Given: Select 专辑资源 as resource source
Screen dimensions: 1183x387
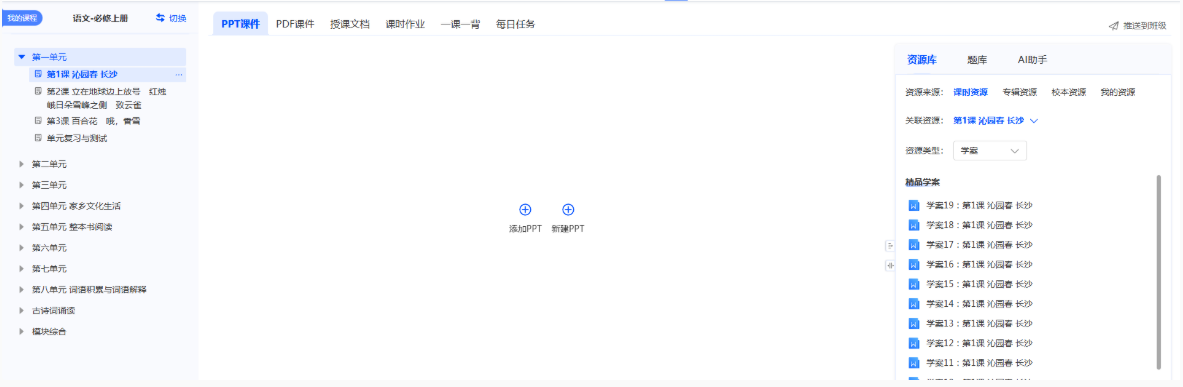Looking at the screenshot, I should (x=1019, y=92).
